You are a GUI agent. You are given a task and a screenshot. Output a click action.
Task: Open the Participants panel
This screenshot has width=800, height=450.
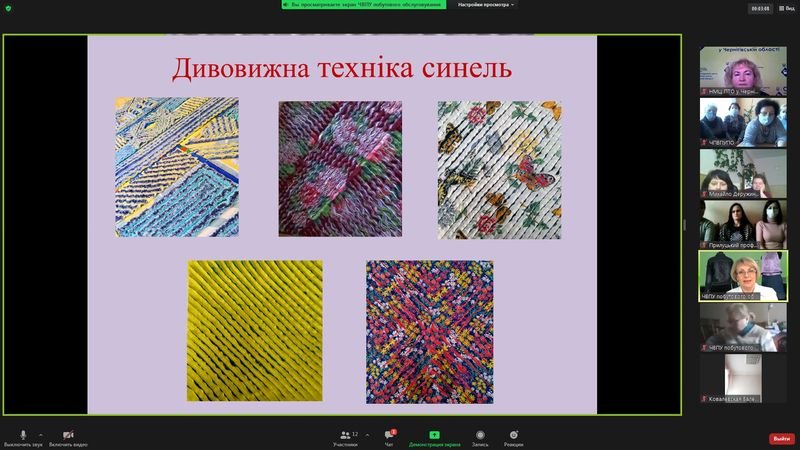(x=346, y=435)
